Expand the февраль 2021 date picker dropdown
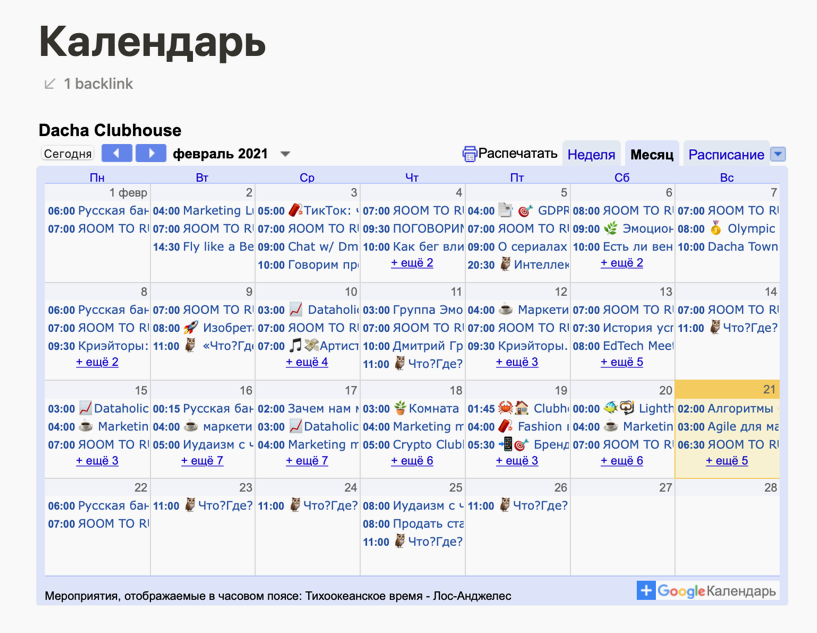The image size is (817, 633). pos(285,154)
